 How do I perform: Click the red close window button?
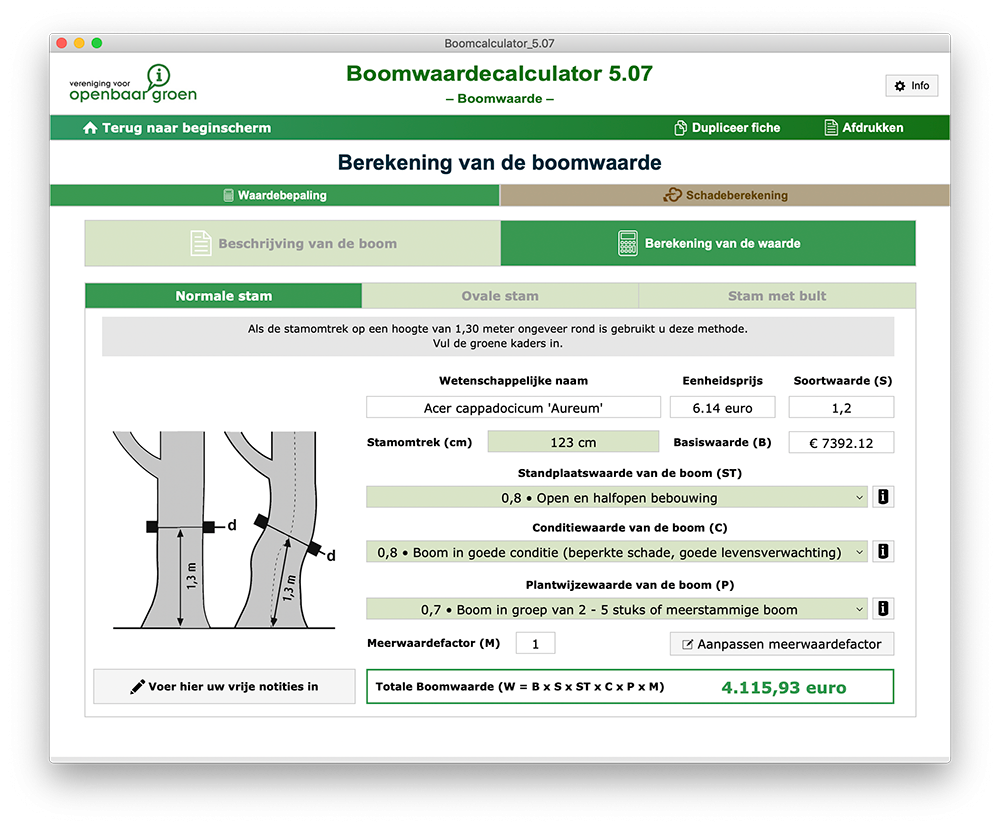62,43
